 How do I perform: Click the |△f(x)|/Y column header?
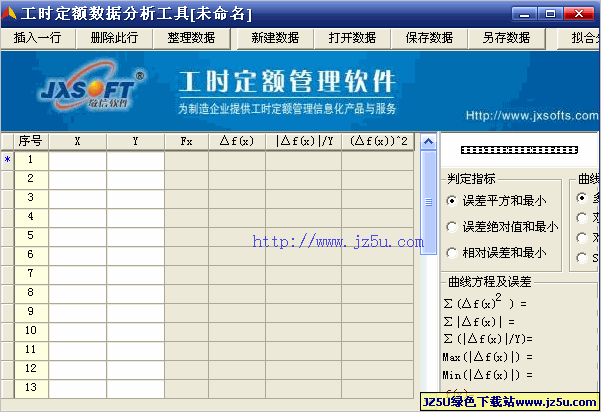(303, 141)
